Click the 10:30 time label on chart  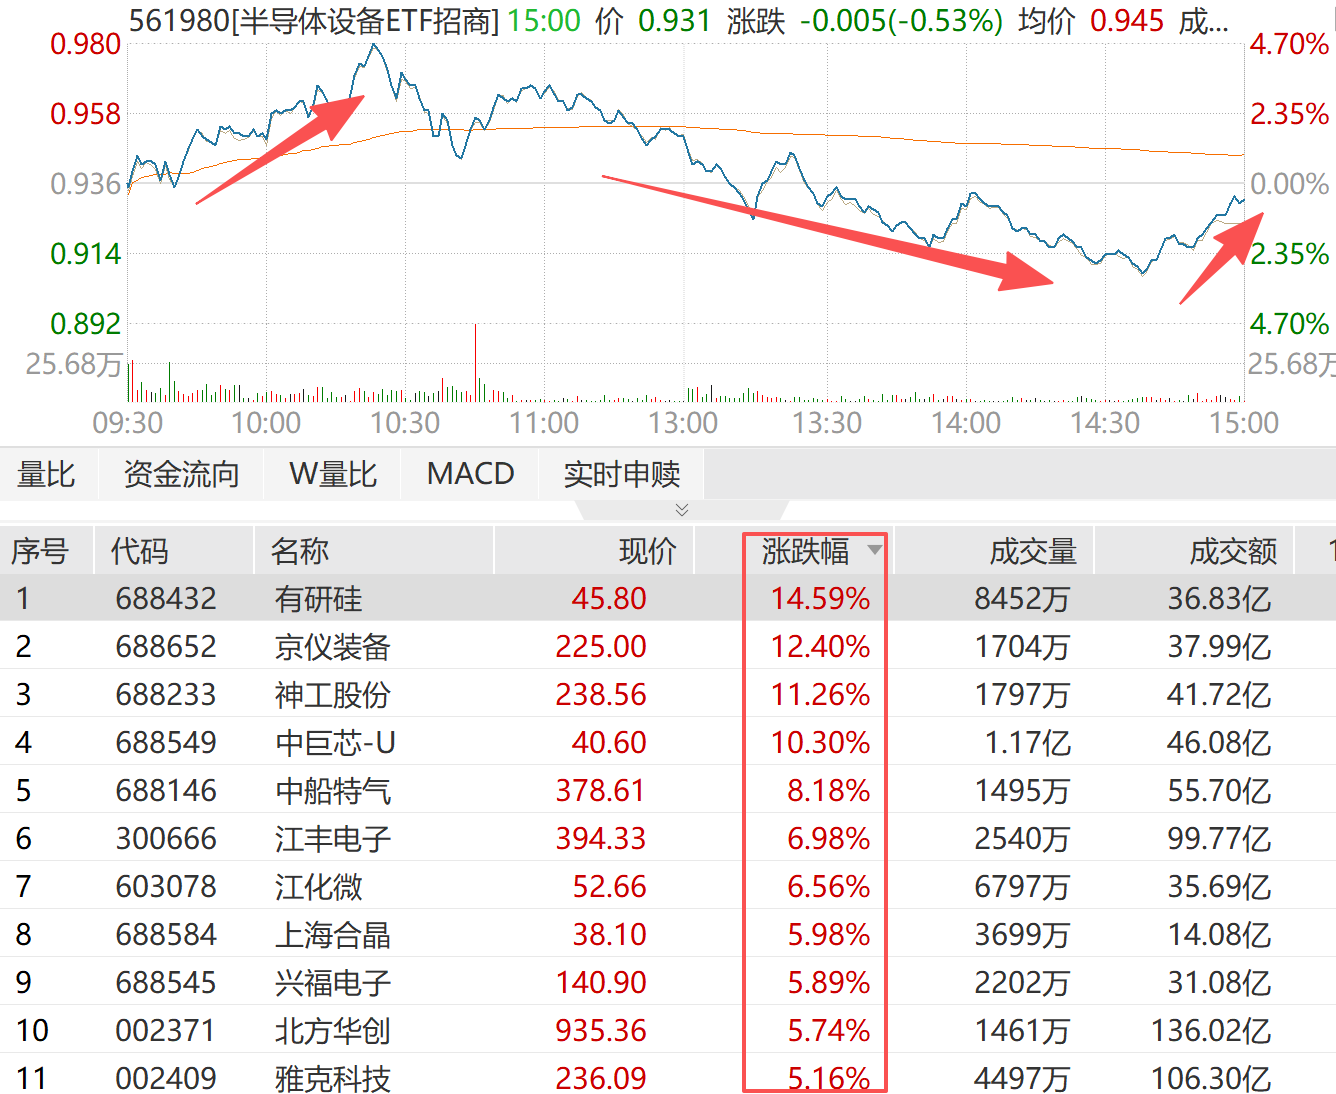click(x=405, y=423)
